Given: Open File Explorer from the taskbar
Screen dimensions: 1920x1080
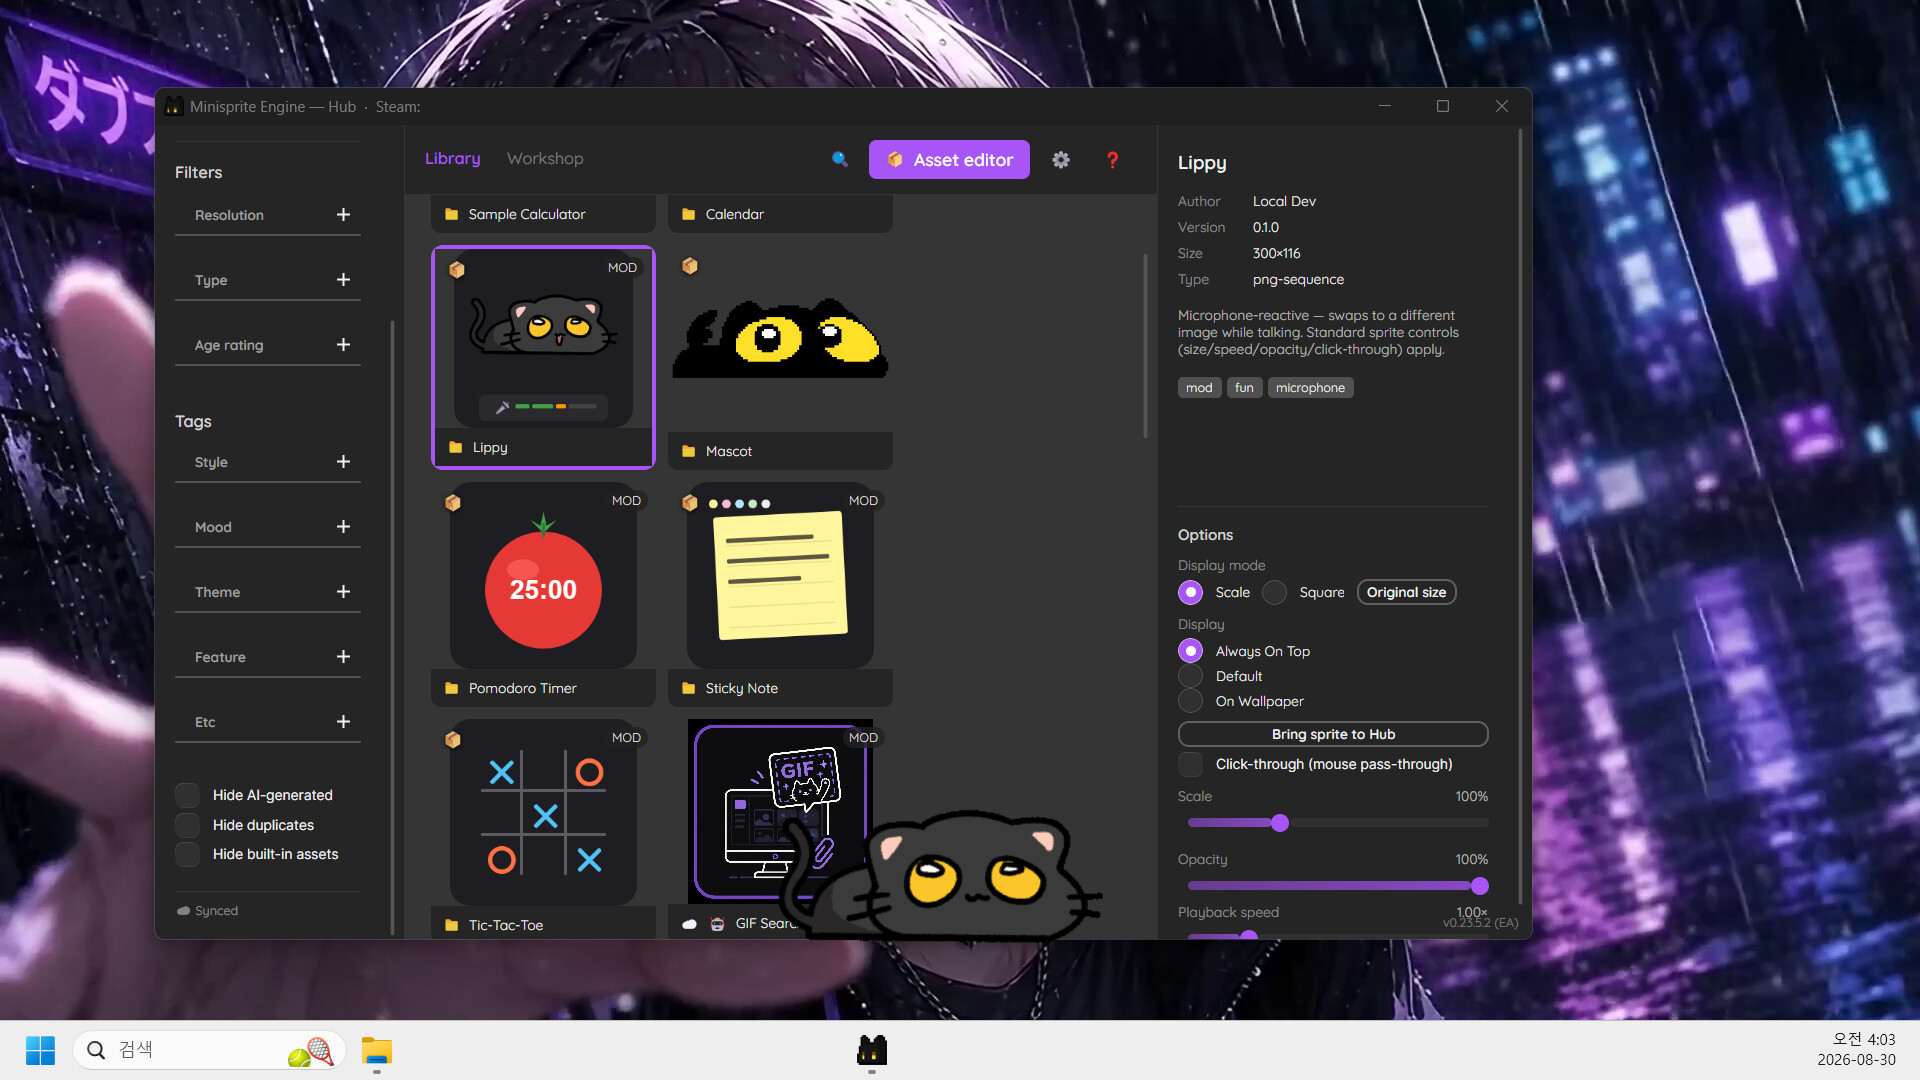Looking at the screenshot, I should tap(377, 1051).
